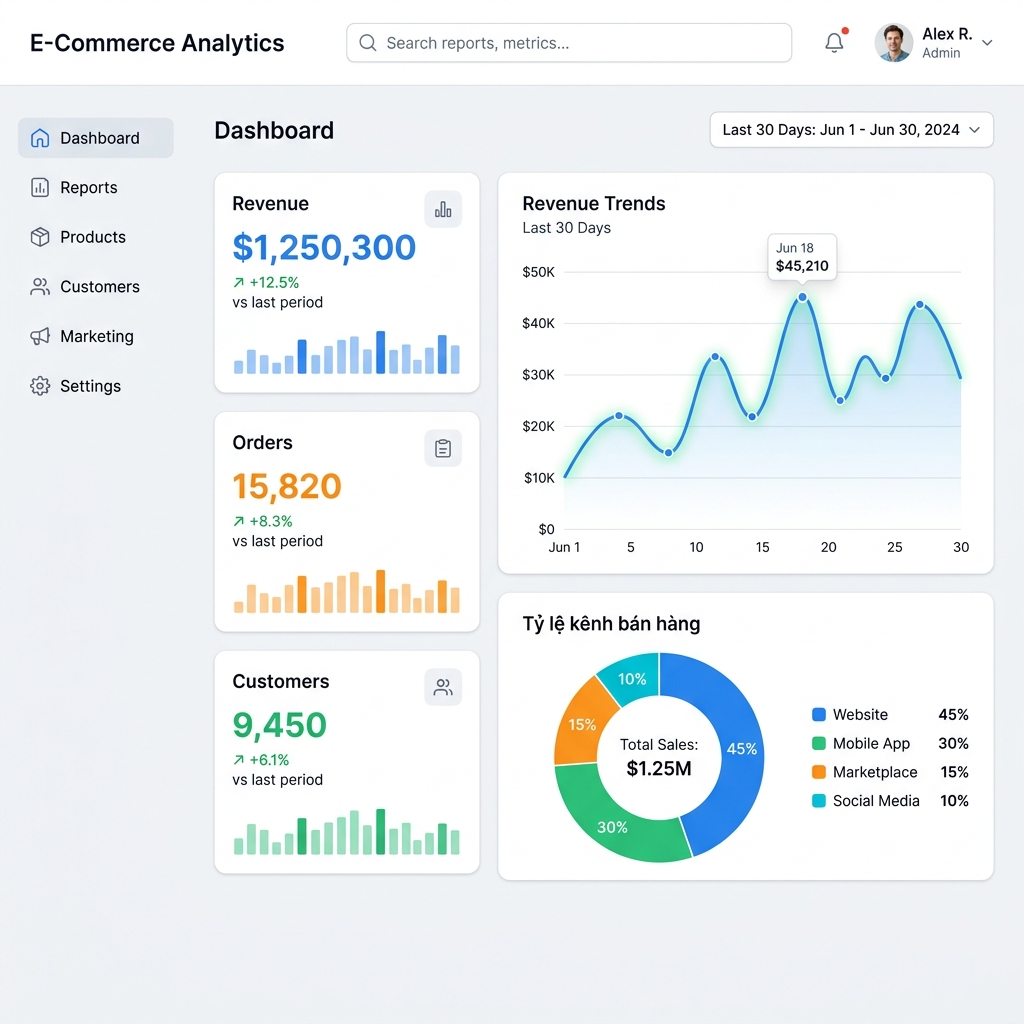This screenshot has height=1024, width=1024.
Task: Click the E-Commerce Analytics title
Action: coord(157,43)
